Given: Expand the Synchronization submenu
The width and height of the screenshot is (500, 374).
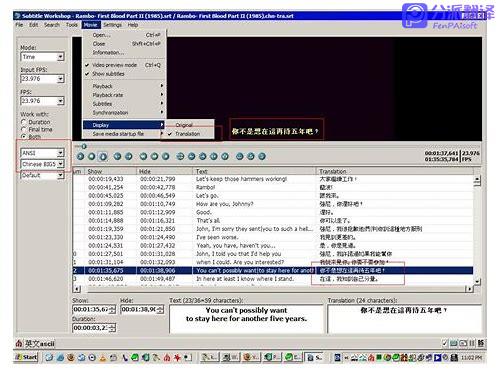Looking at the screenshot, I should click(123, 113).
